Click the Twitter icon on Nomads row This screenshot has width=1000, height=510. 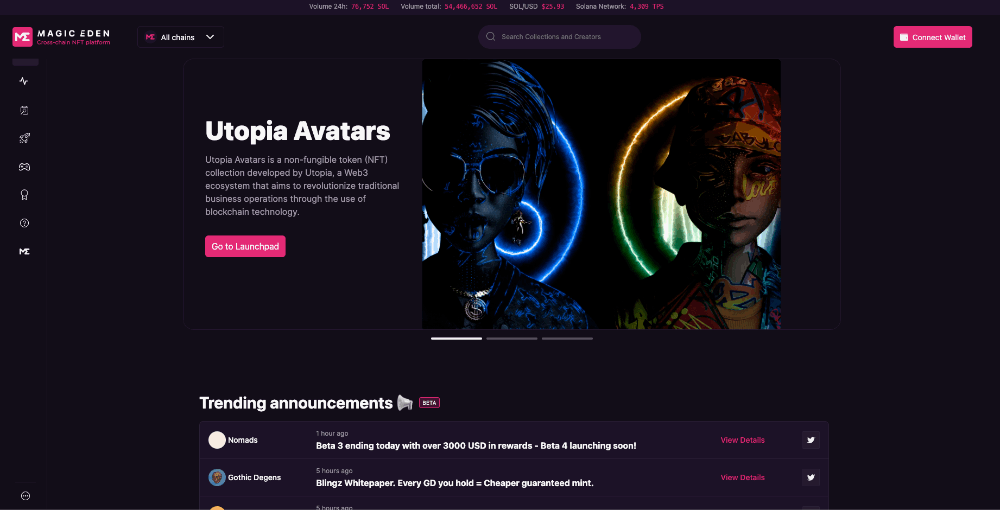click(811, 440)
